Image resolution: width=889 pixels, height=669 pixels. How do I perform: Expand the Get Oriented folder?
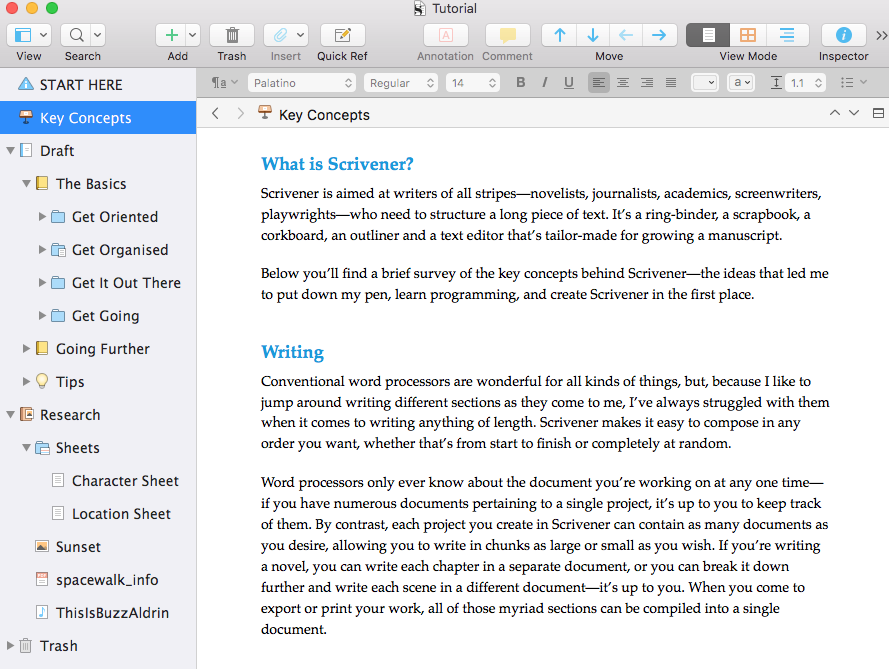(42, 217)
